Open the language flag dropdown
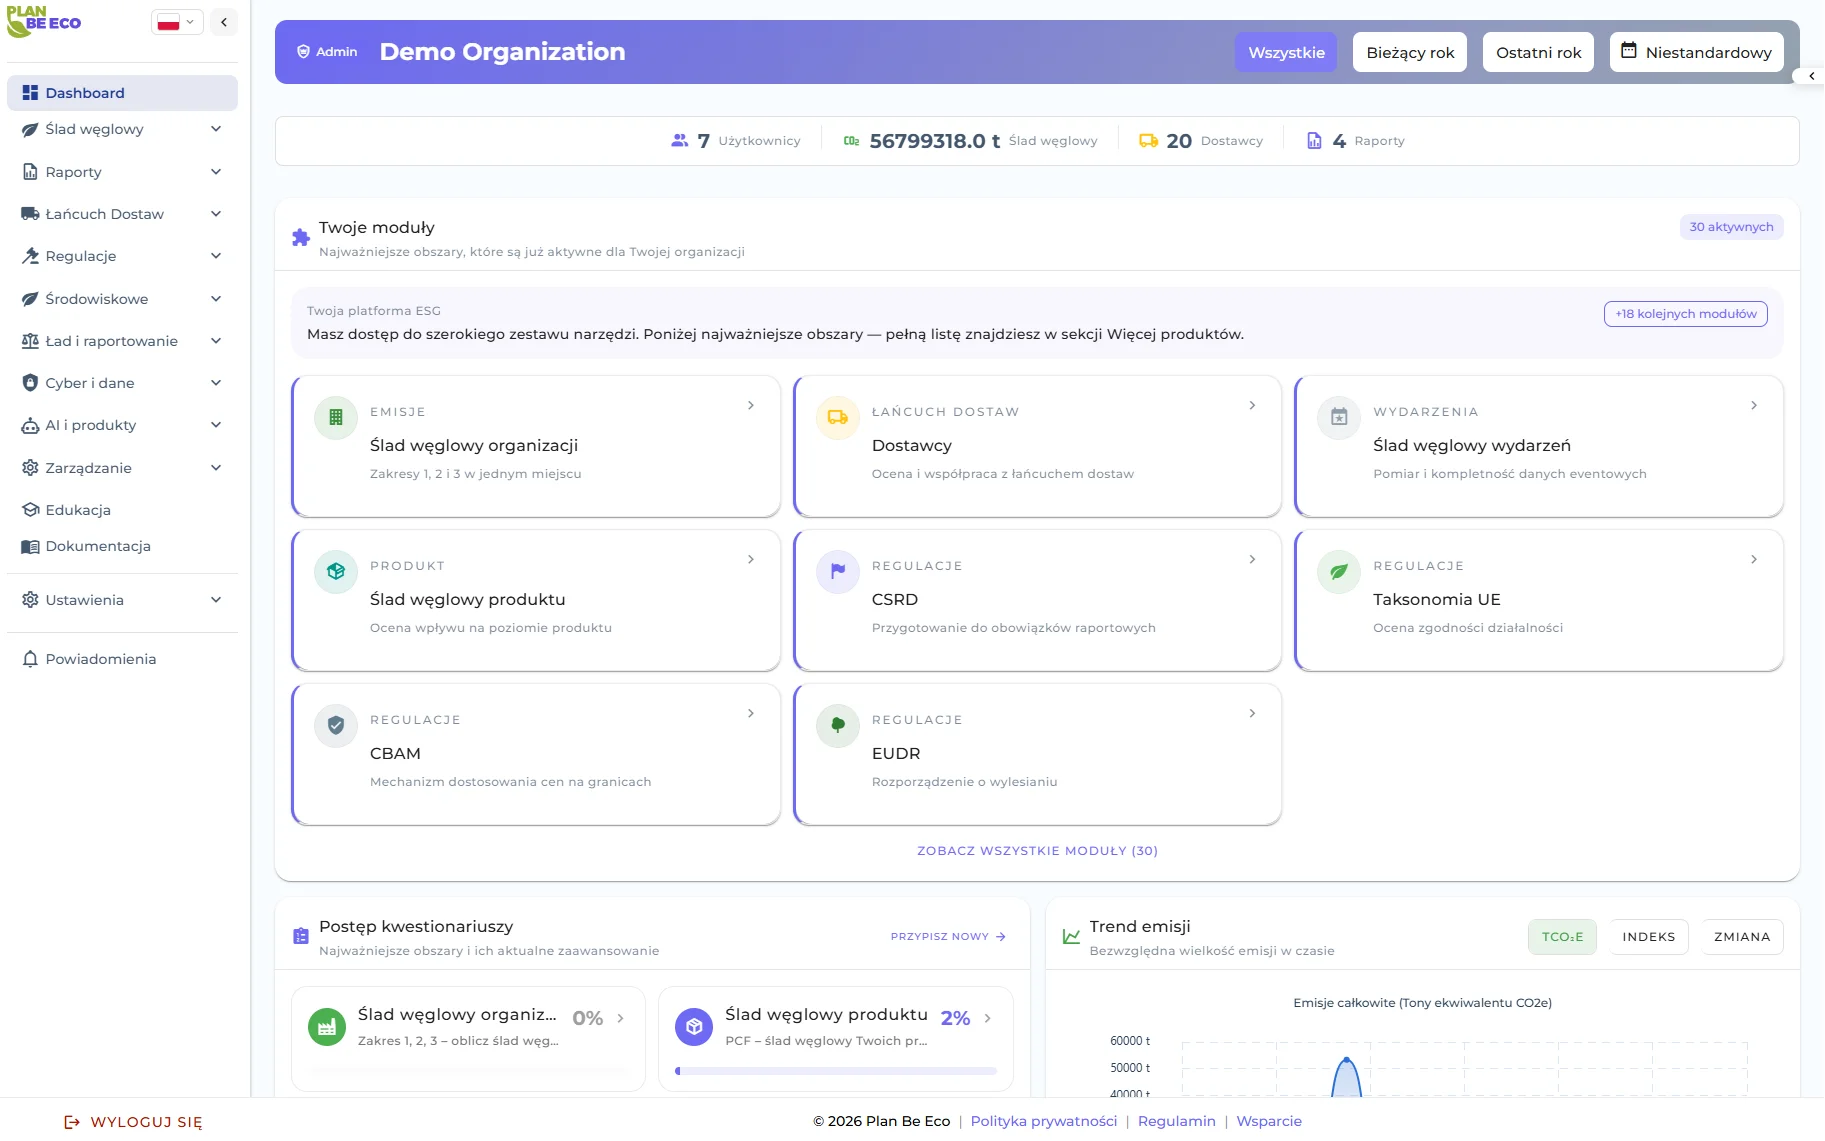1825x1141 pixels. click(x=177, y=22)
